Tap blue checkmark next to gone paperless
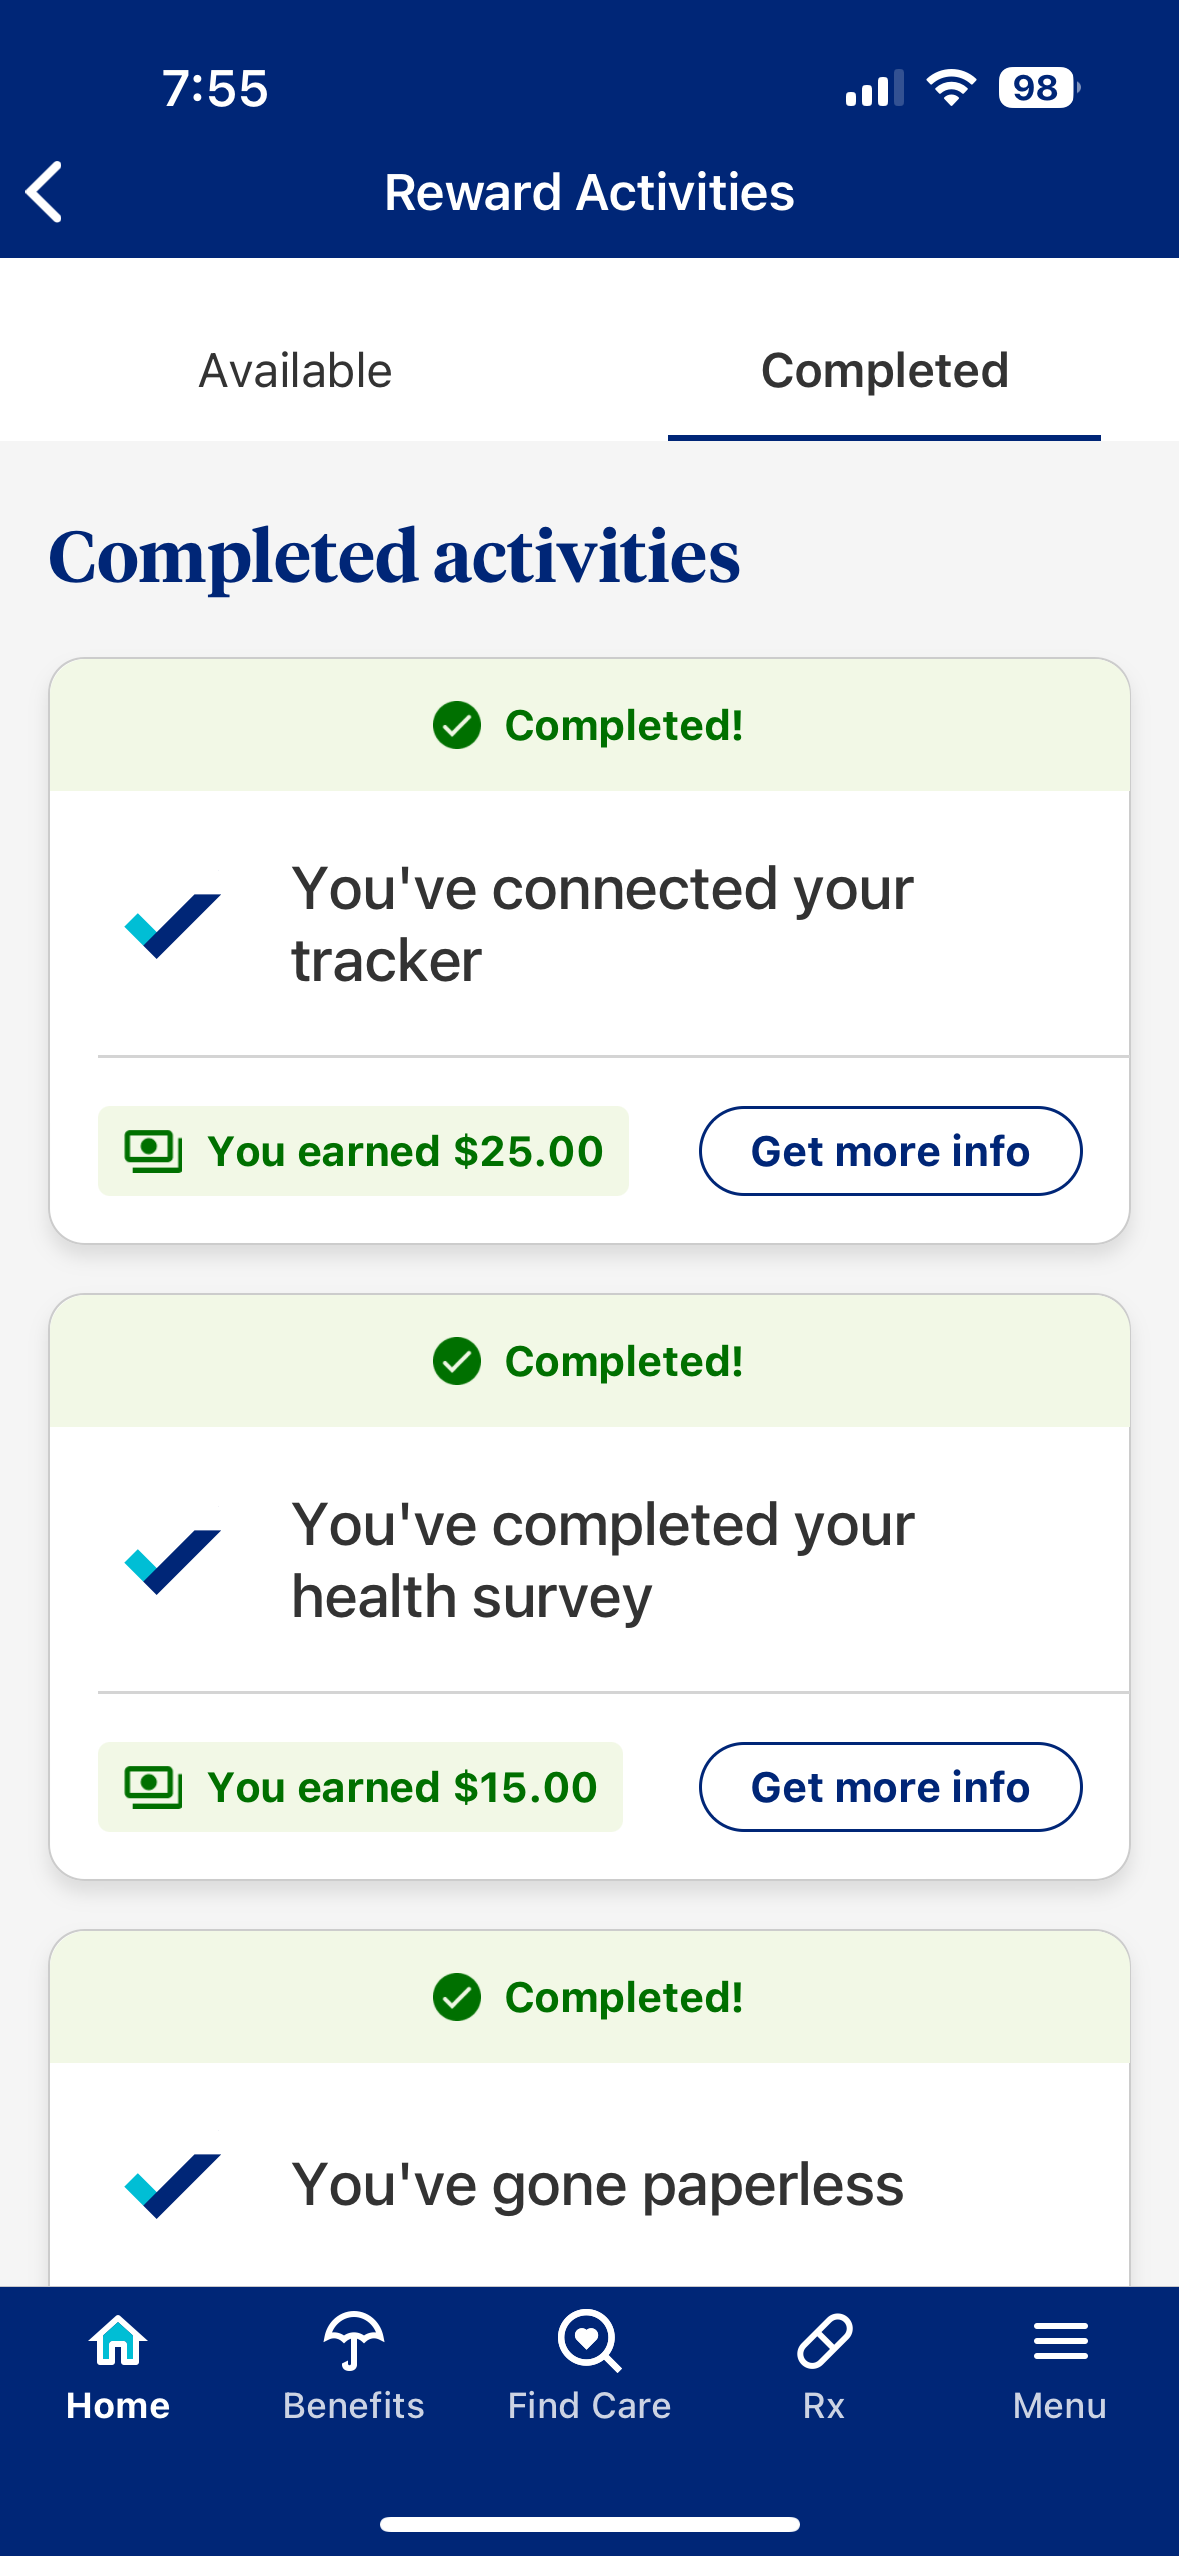This screenshot has height=2556, width=1179. pos(172,2185)
